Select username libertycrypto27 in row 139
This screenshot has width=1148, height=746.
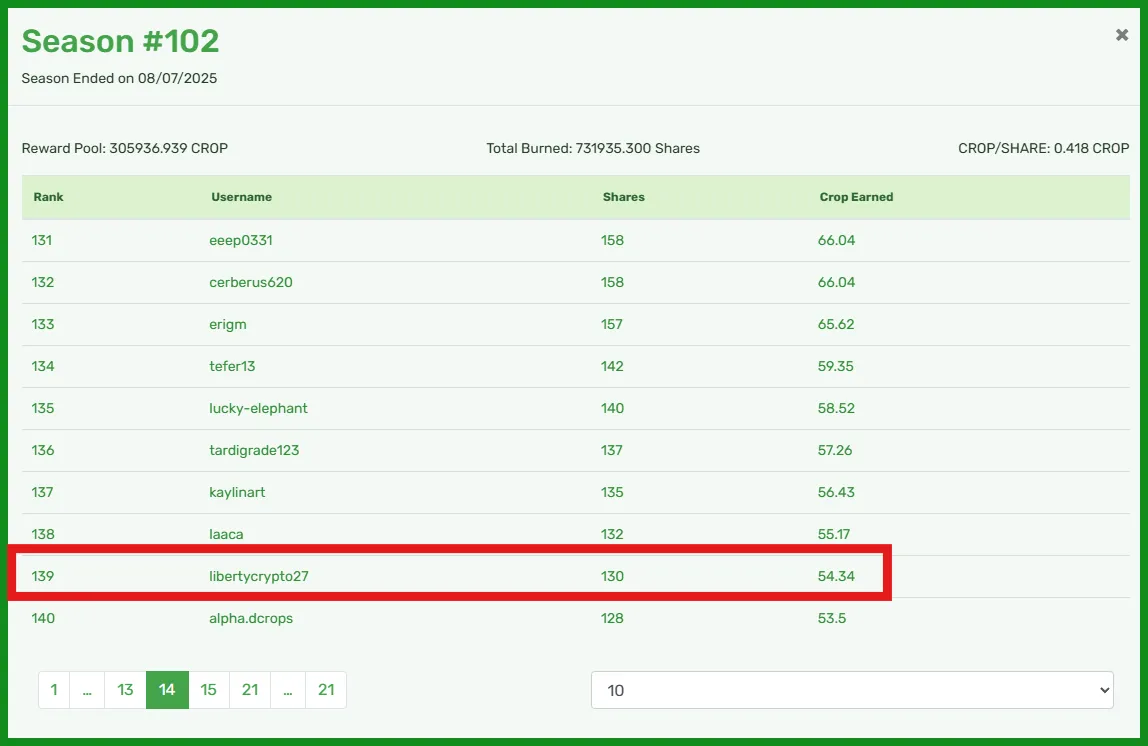[259, 576]
